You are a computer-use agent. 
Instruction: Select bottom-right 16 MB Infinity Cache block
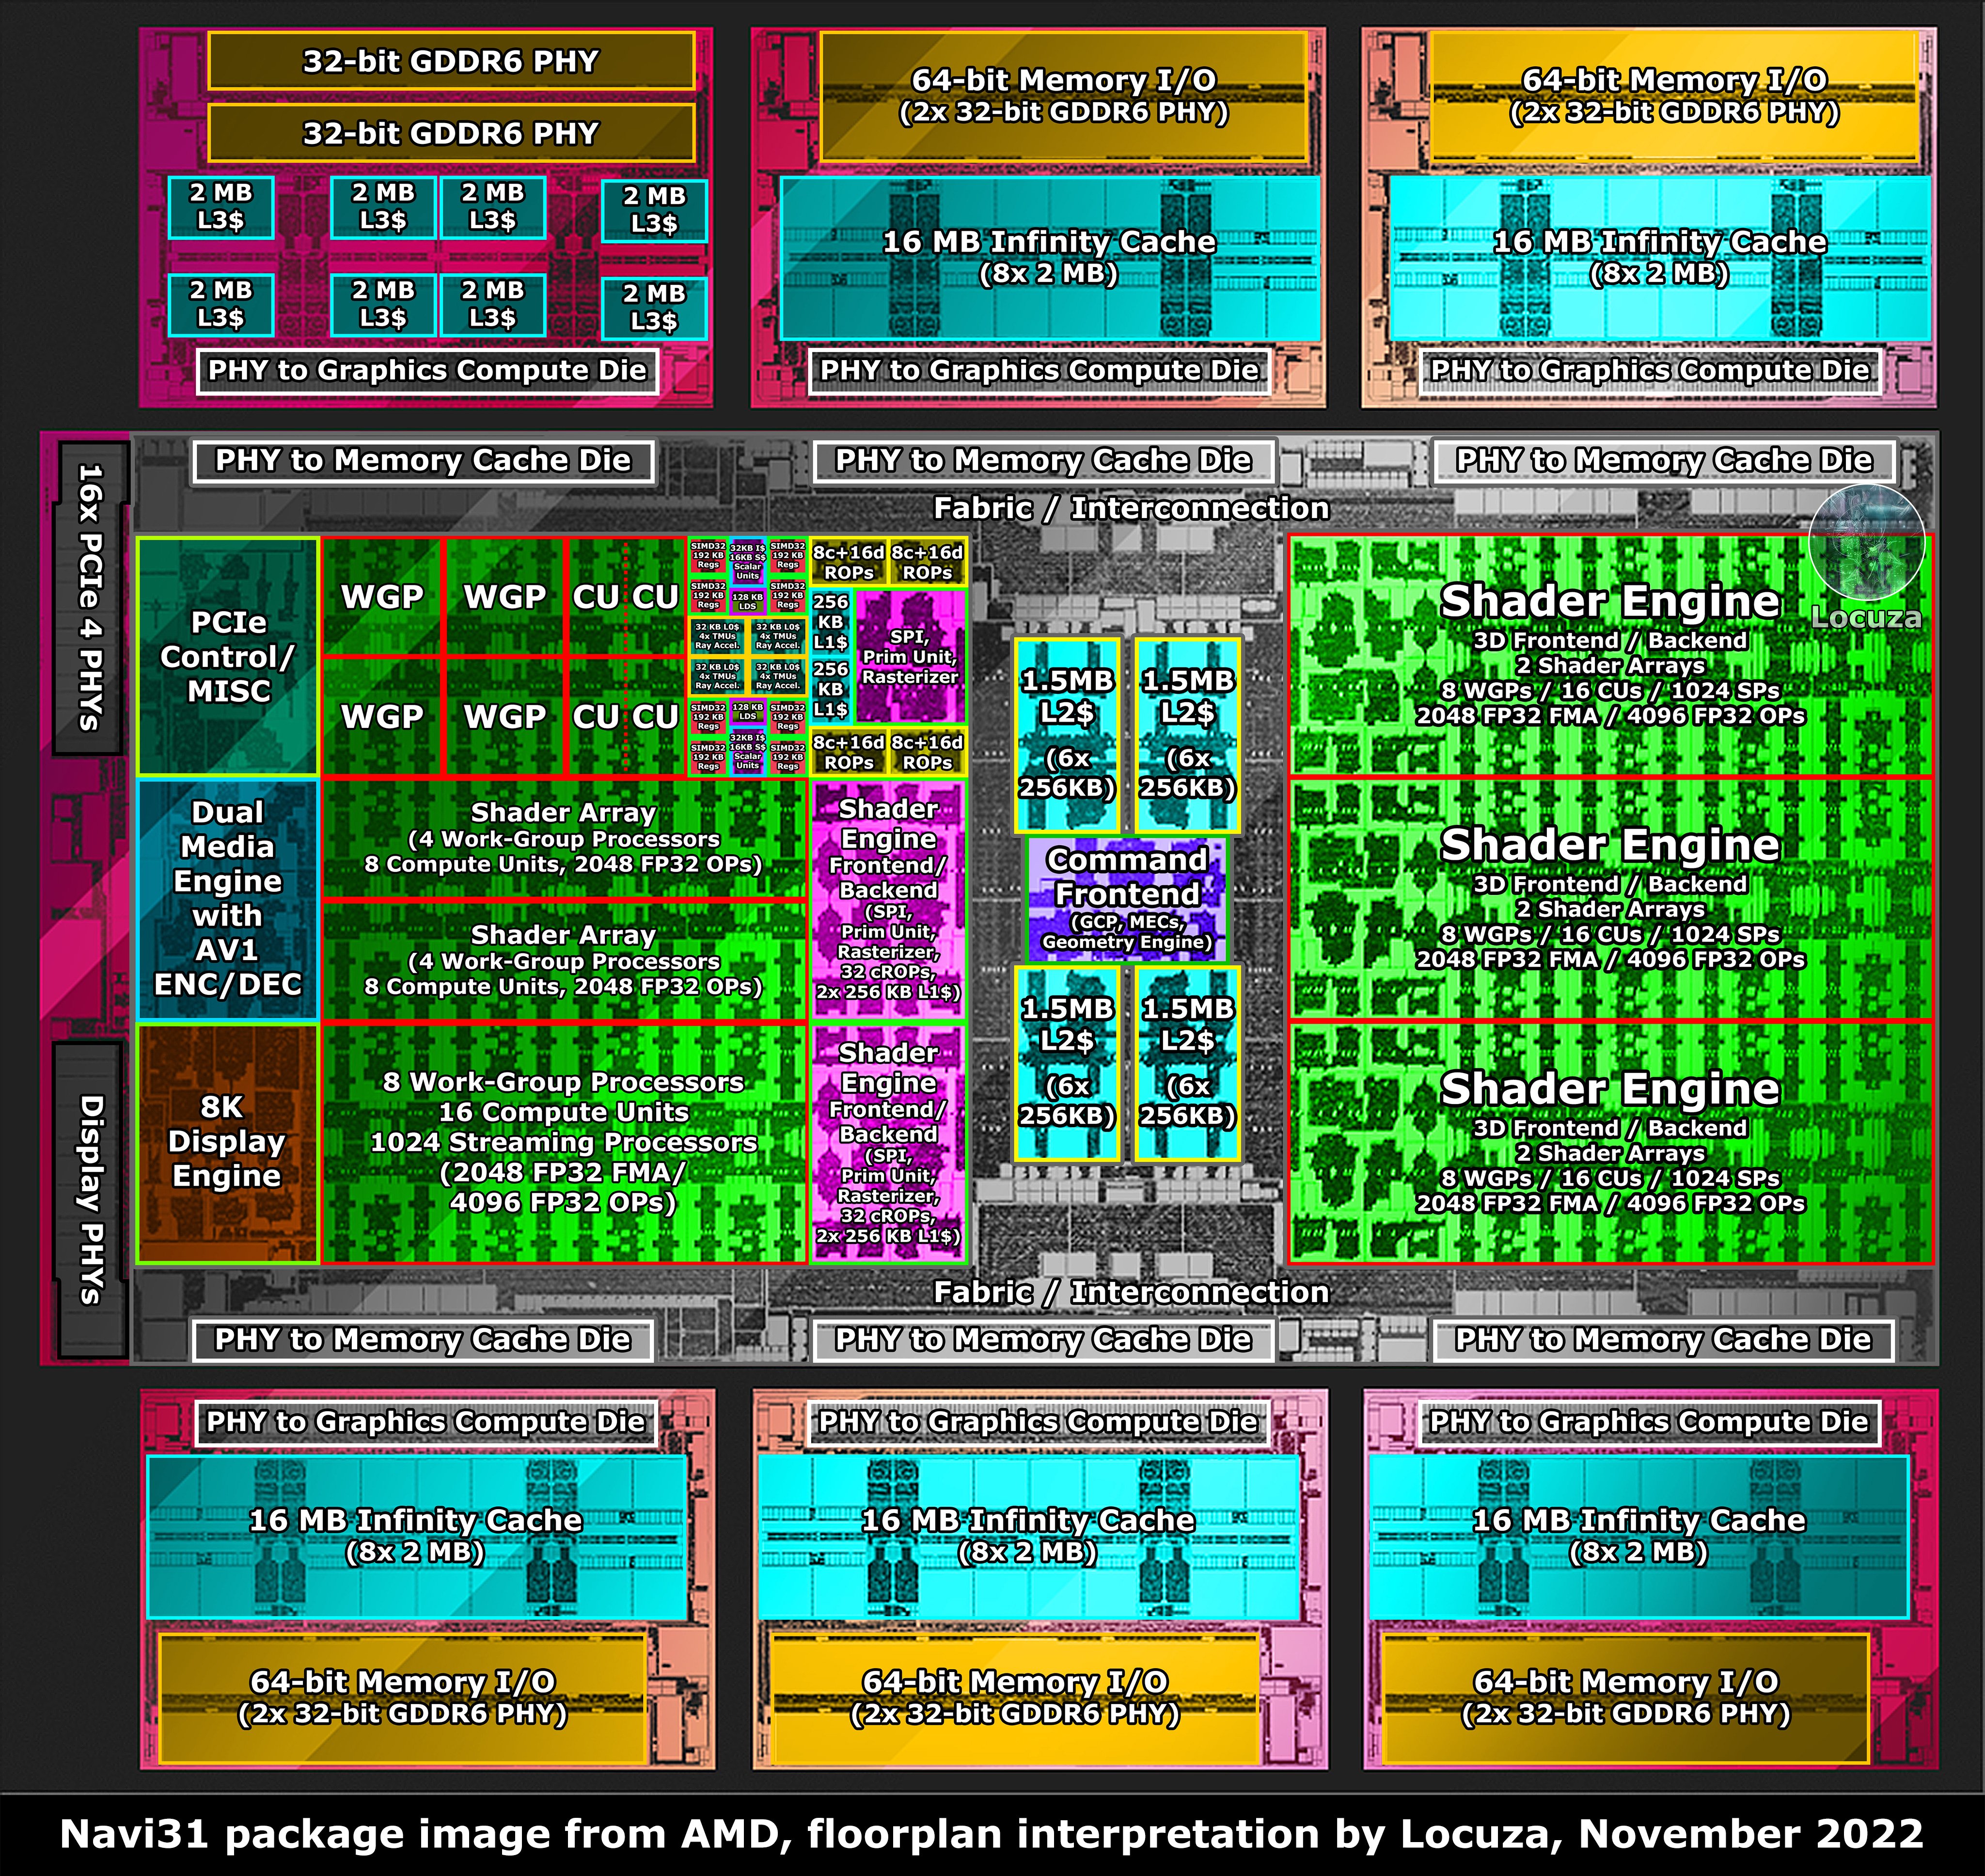1639,1537
